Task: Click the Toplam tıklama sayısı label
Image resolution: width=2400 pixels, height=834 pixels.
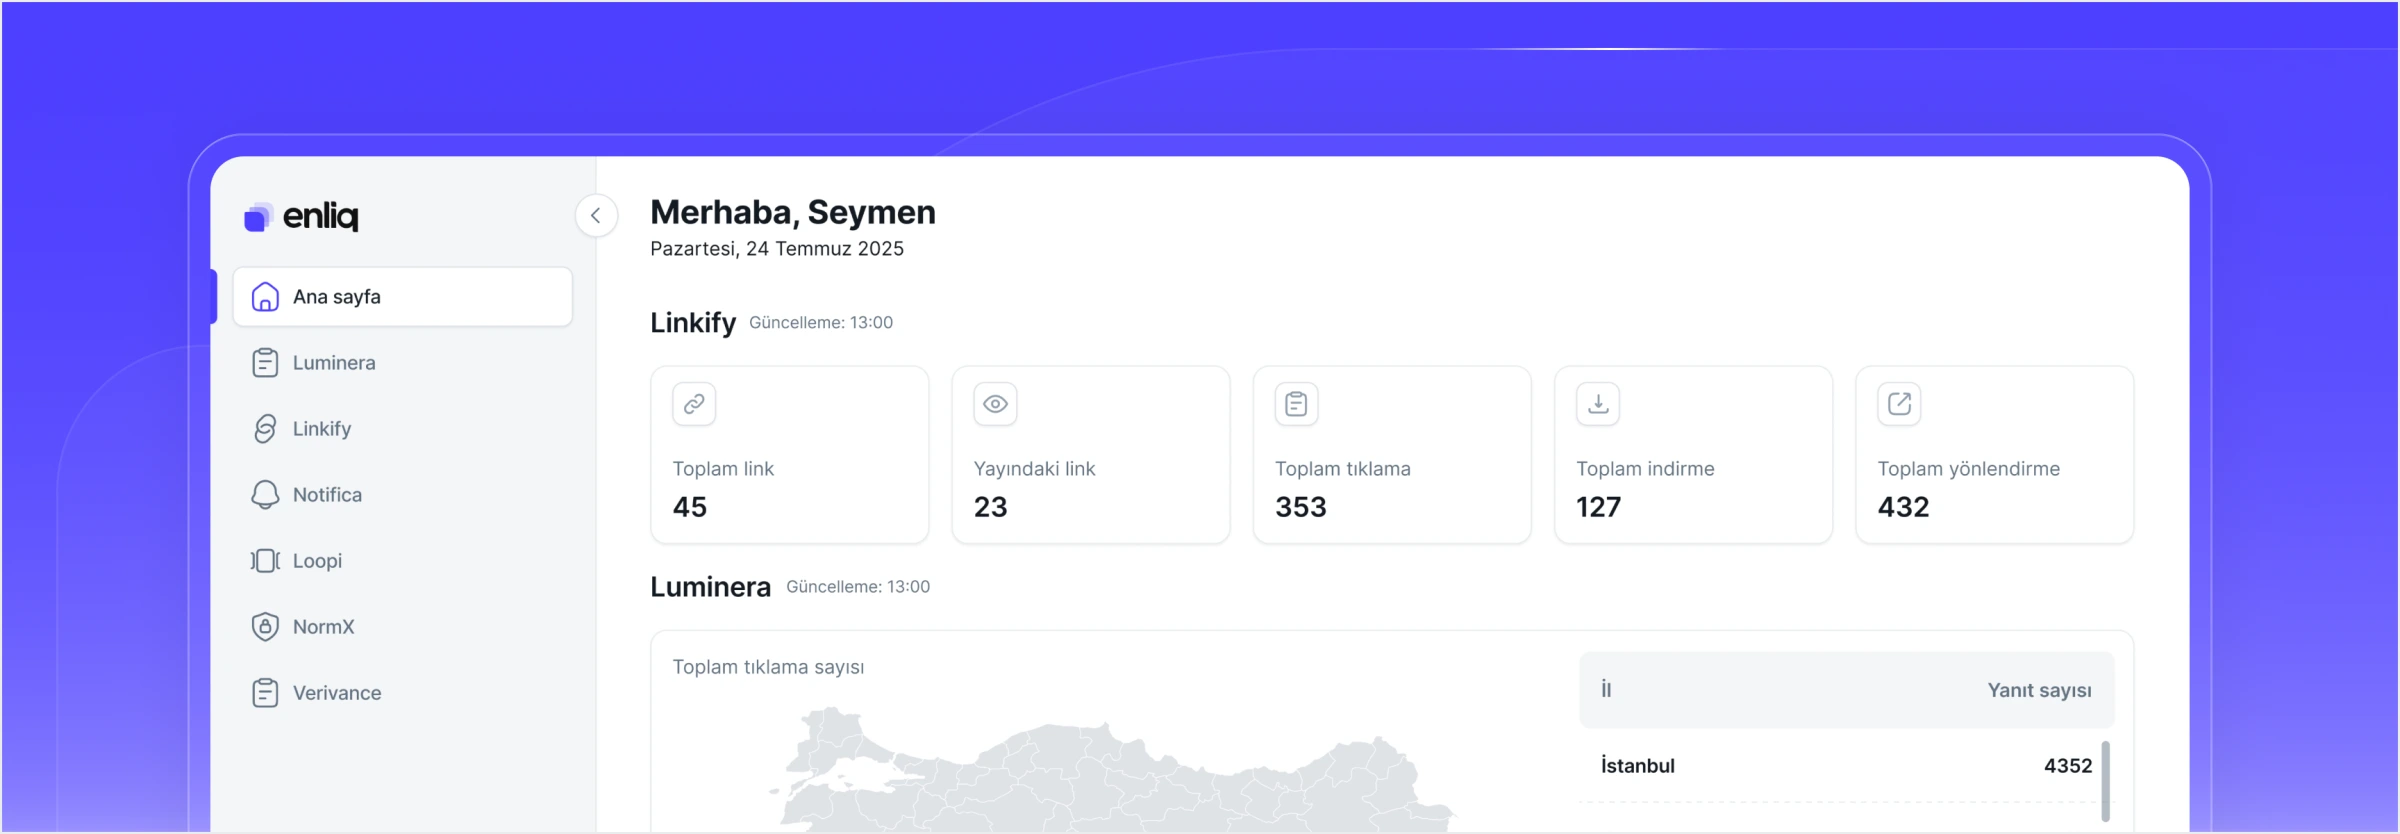Action: (768, 667)
